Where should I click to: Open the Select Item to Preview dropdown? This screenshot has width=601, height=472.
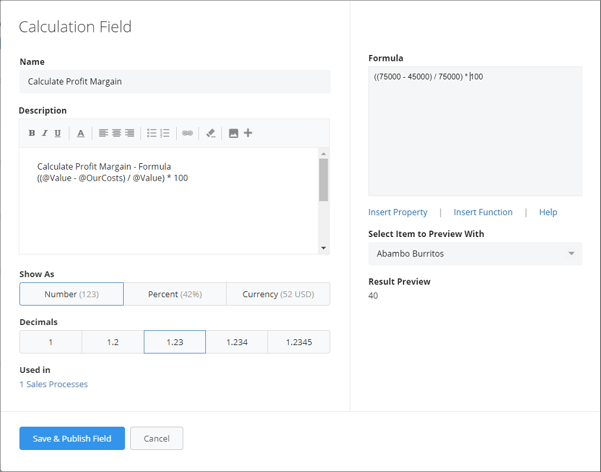475,254
